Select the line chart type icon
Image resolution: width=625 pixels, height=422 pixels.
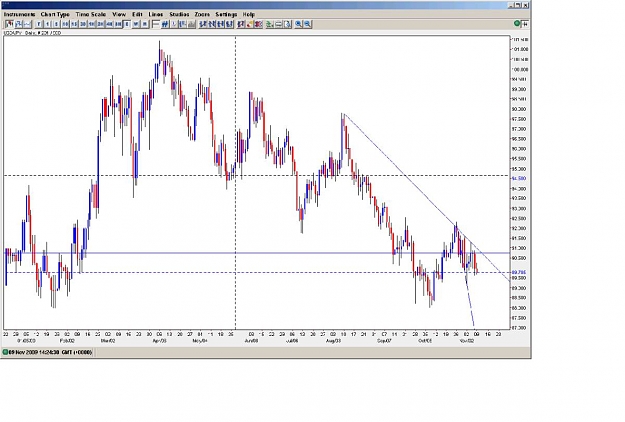[x=27, y=24]
